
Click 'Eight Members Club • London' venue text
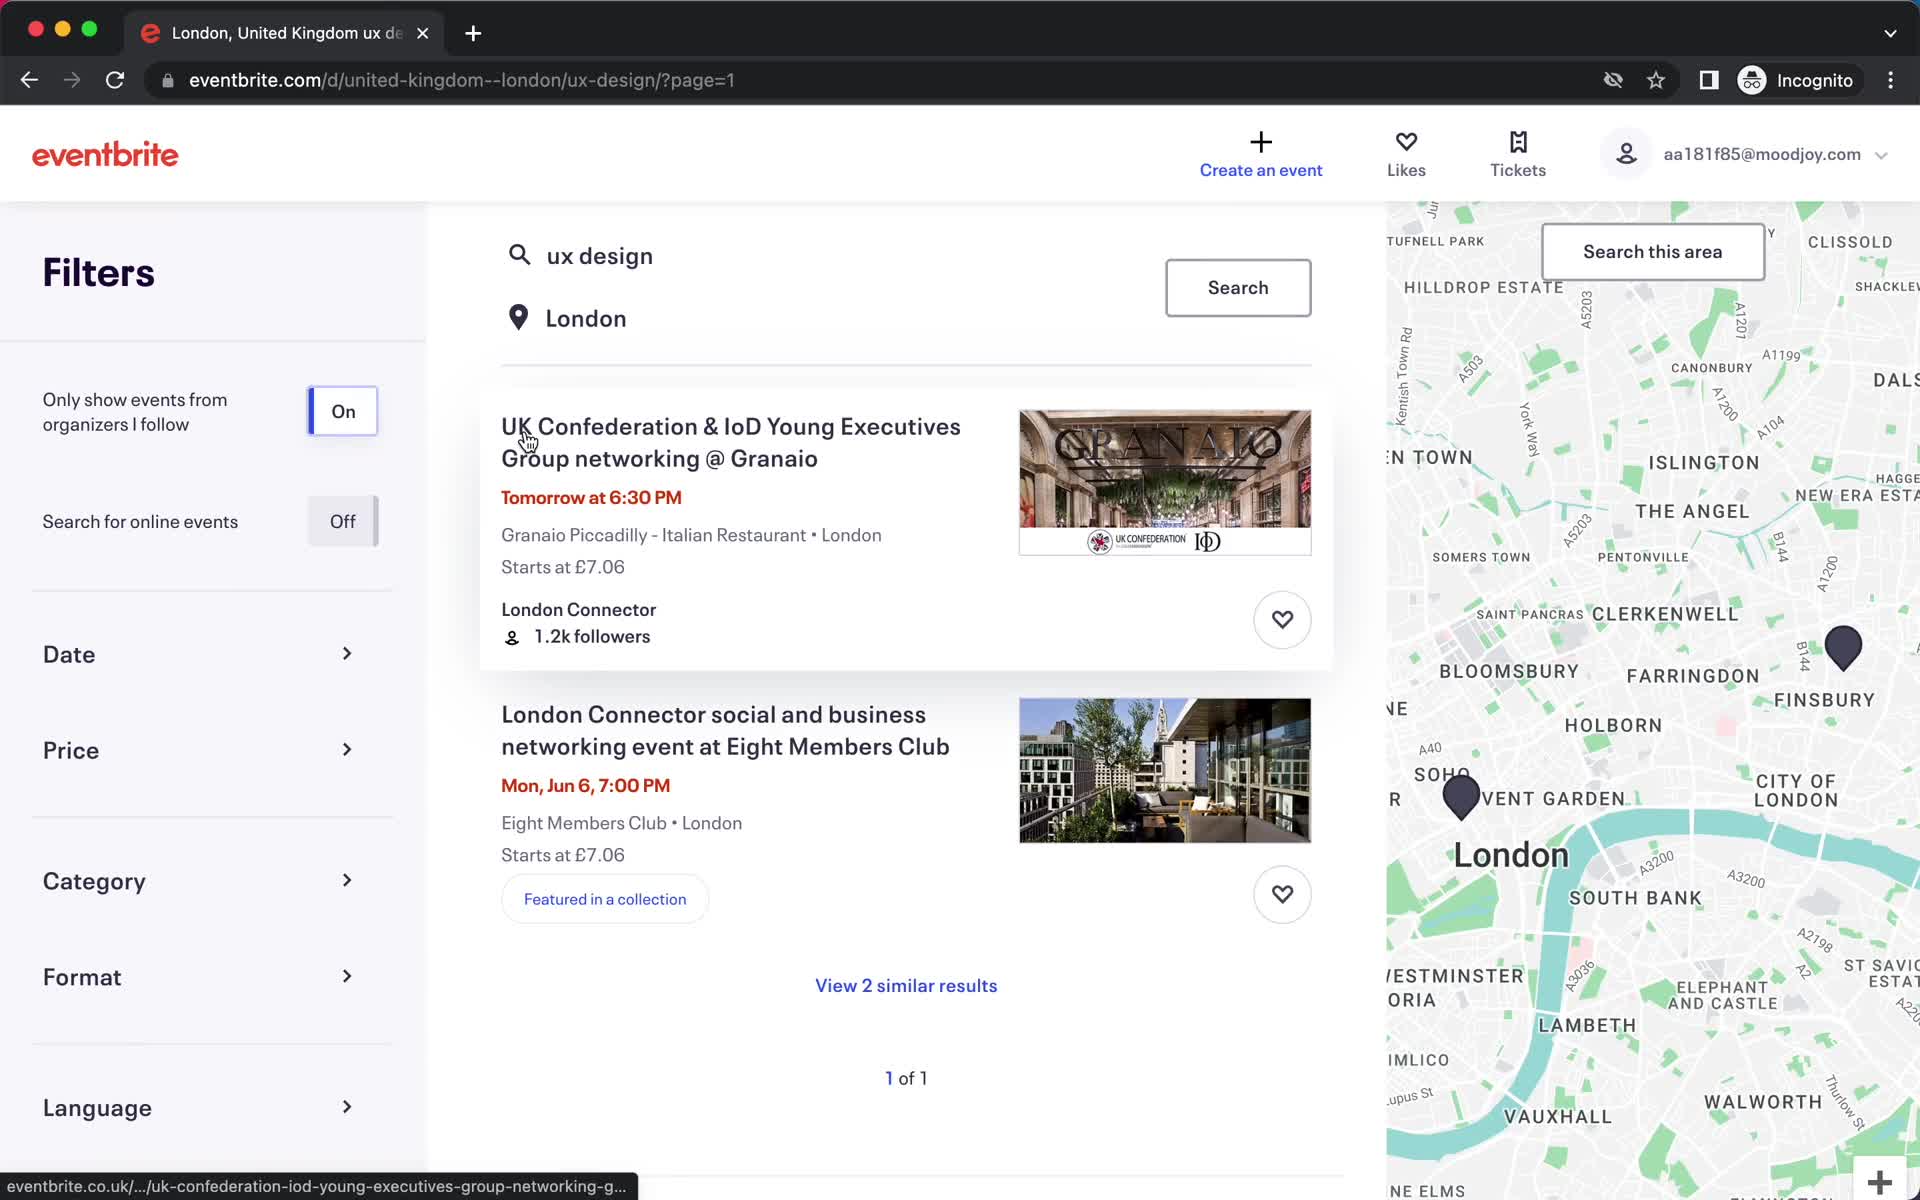(x=621, y=823)
